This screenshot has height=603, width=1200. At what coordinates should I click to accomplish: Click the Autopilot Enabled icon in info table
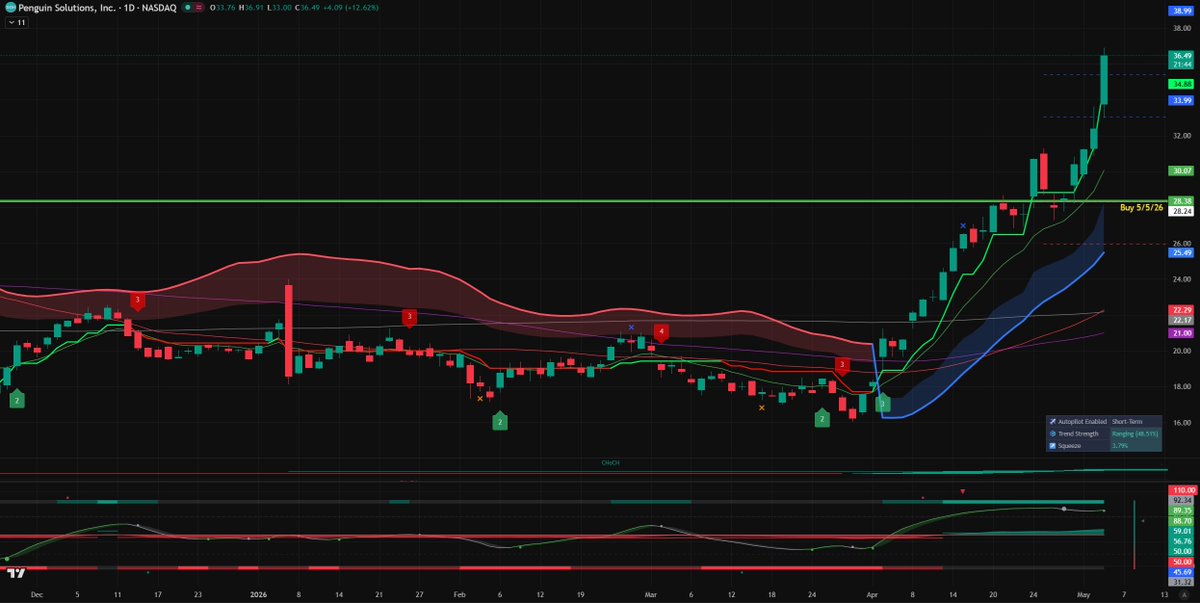[1053, 421]
